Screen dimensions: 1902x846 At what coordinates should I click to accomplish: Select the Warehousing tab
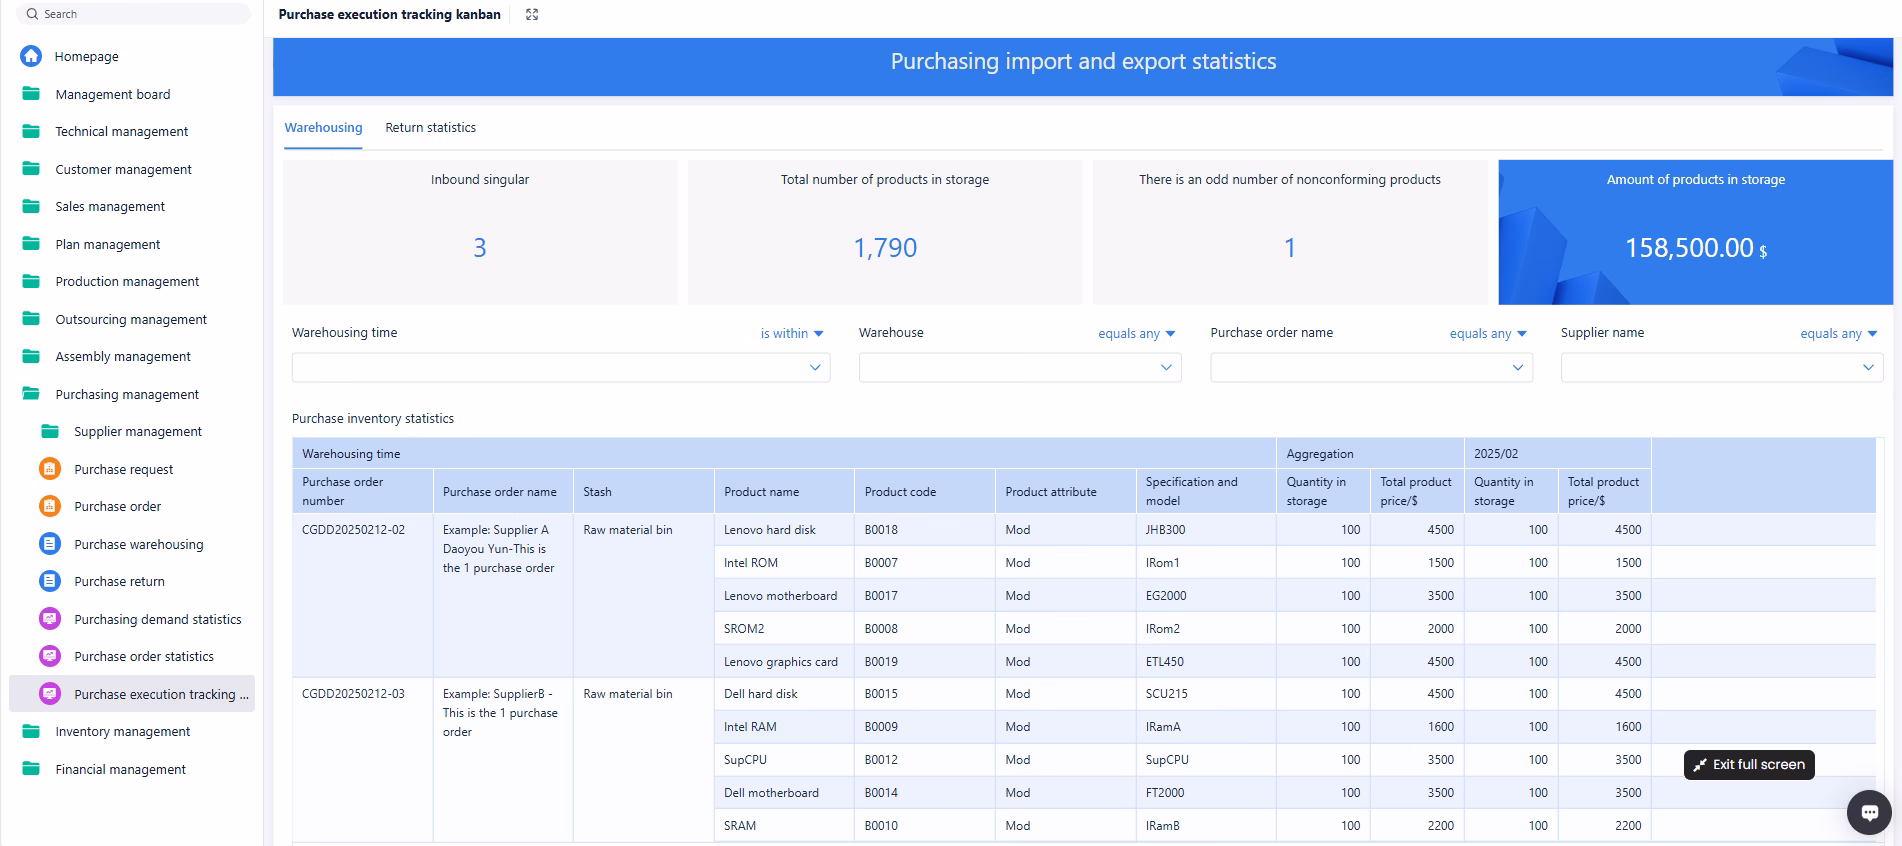323,128
